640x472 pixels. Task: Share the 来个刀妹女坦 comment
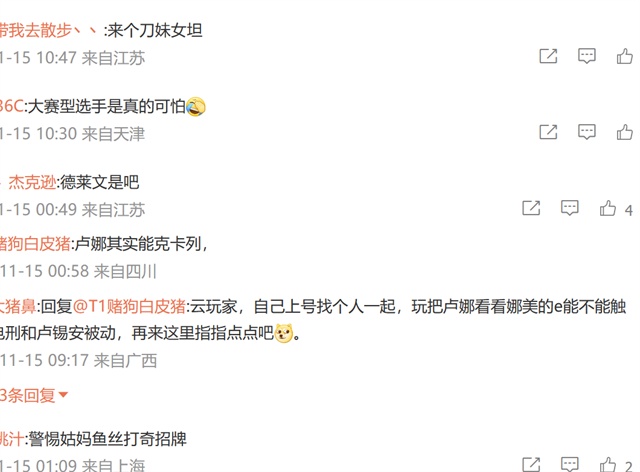pyautogui.click(x=548, y=56)
